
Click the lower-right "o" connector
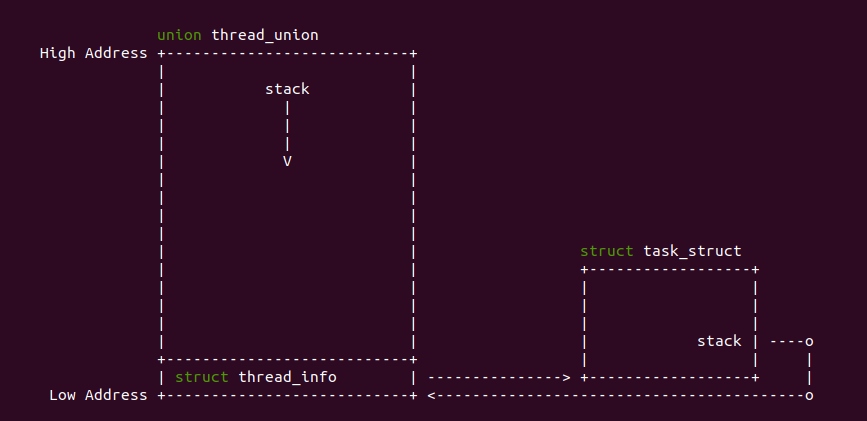tap(809, 395)
